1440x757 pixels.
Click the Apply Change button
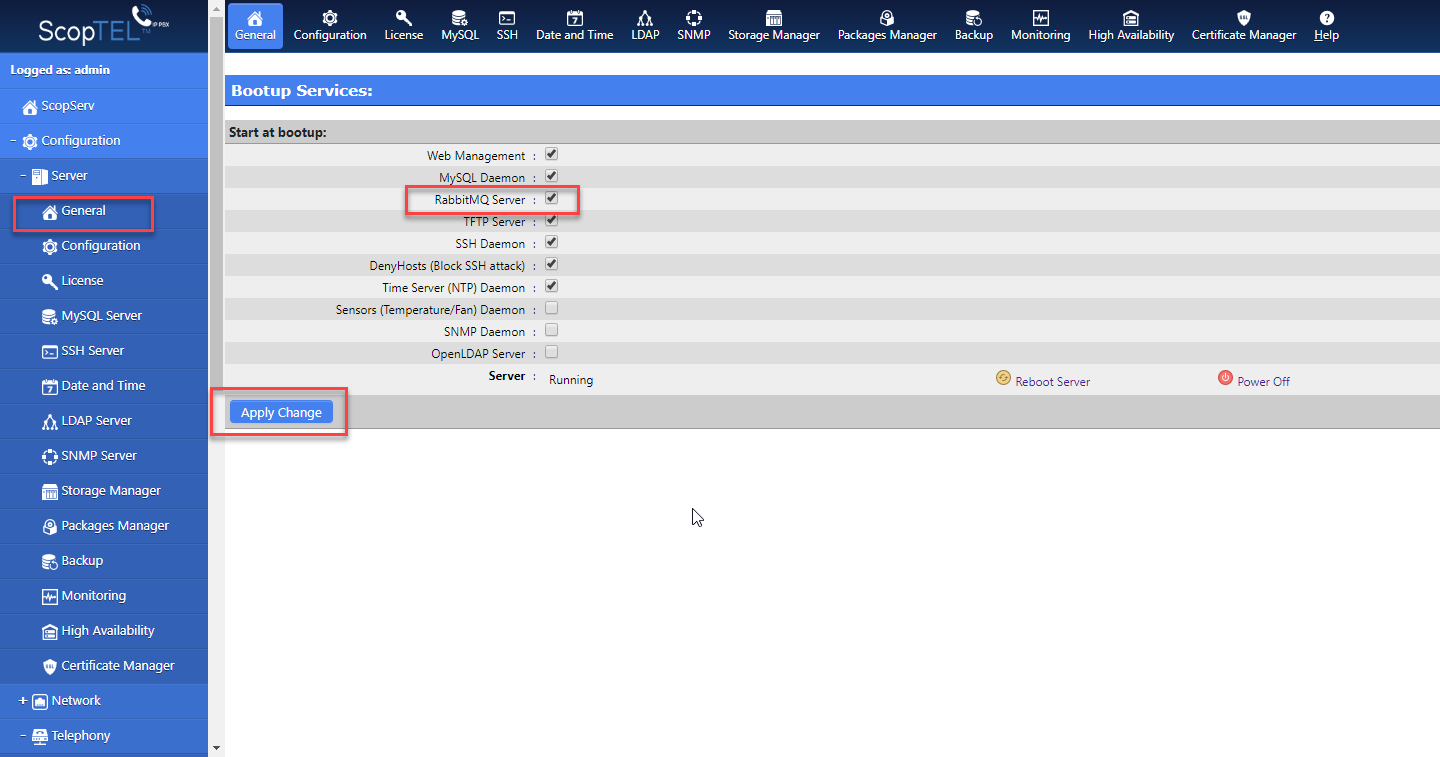point(281,412)
